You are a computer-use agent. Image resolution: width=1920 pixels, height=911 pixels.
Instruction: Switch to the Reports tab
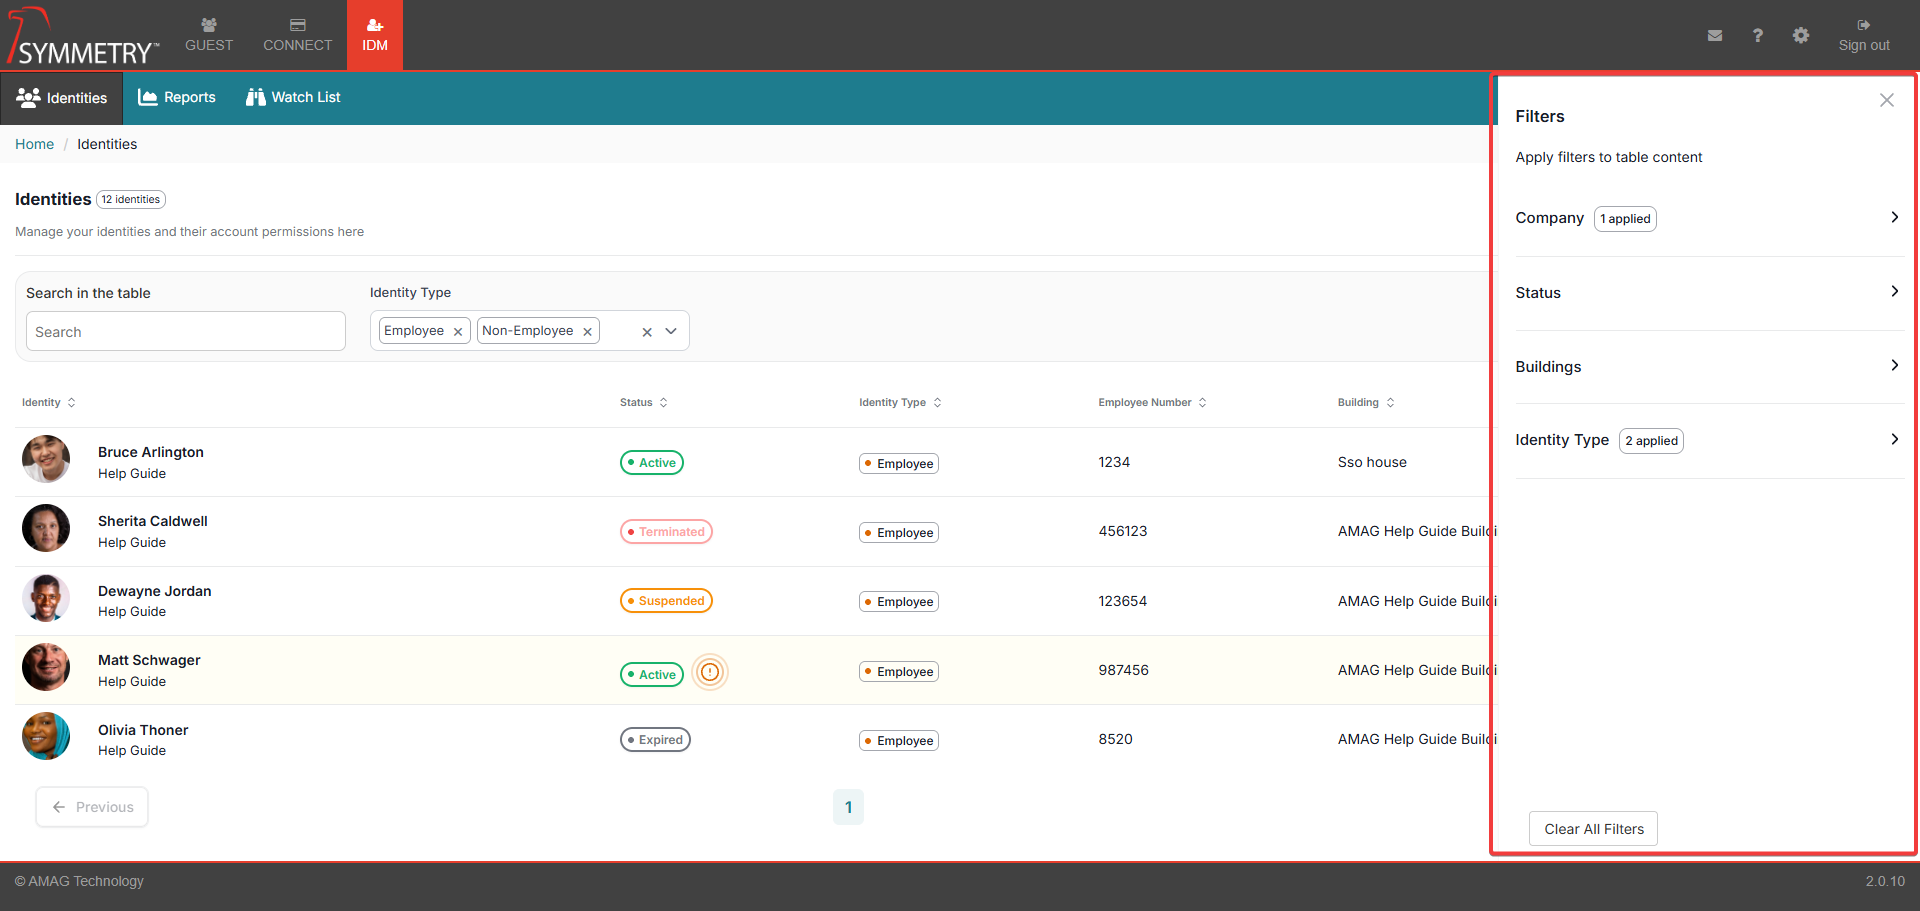click(x=177, y=97)
